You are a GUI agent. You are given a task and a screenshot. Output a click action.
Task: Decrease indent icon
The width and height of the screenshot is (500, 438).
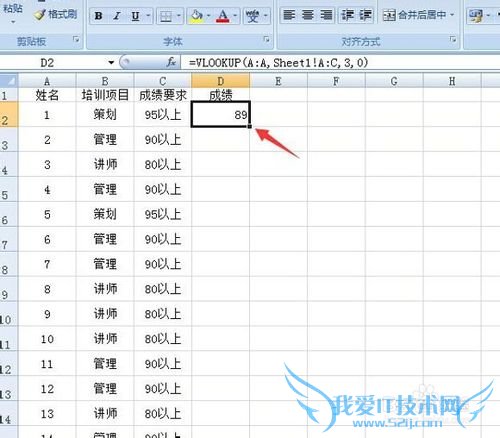pyautogui.click(x=347, y=15)
